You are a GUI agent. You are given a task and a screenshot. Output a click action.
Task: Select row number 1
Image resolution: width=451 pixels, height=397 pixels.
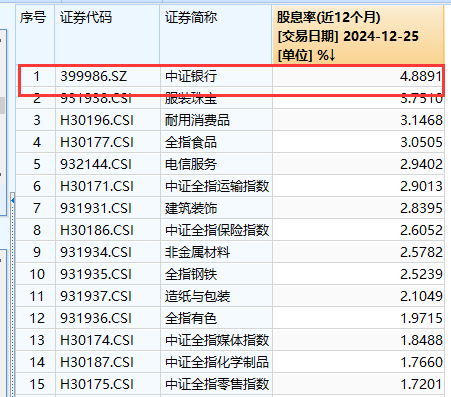37,76
